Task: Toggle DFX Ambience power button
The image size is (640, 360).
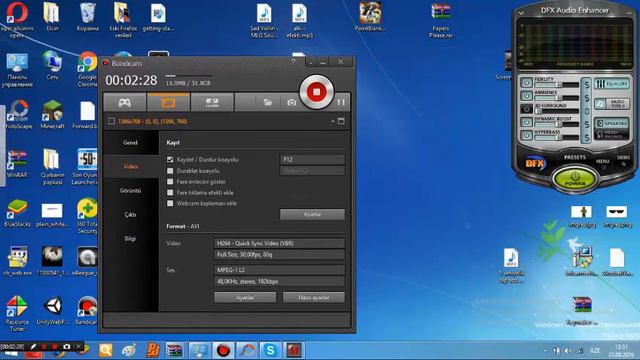Action: coord(527,96)
